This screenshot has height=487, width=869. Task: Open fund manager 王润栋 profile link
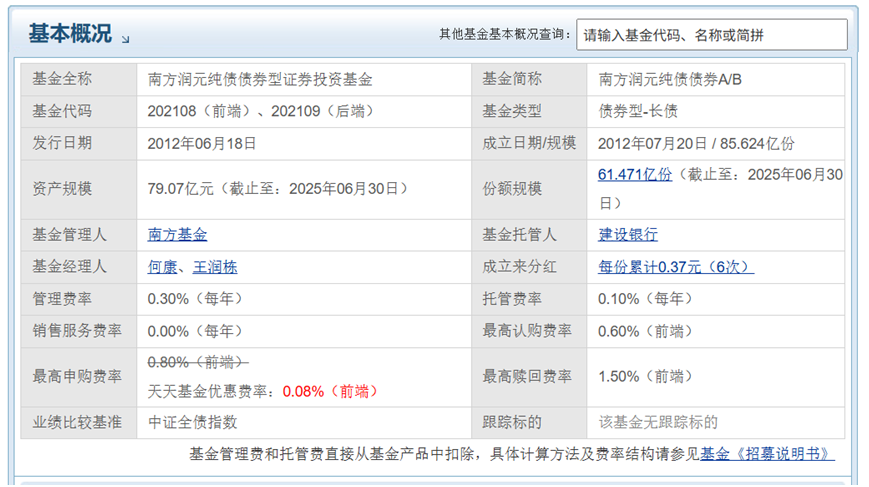click(x=215, y=267)
